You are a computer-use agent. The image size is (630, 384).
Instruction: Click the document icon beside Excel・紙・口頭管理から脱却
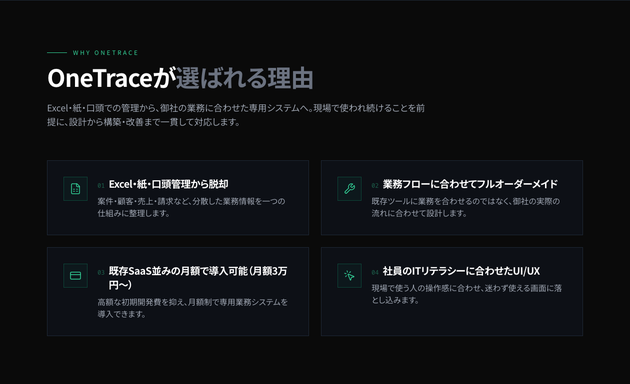point(76,189)
